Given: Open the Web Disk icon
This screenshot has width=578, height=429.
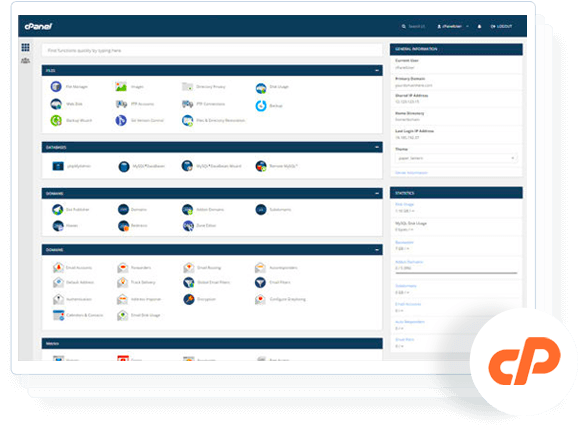Looking at the screenshot, I should [56, 104].
